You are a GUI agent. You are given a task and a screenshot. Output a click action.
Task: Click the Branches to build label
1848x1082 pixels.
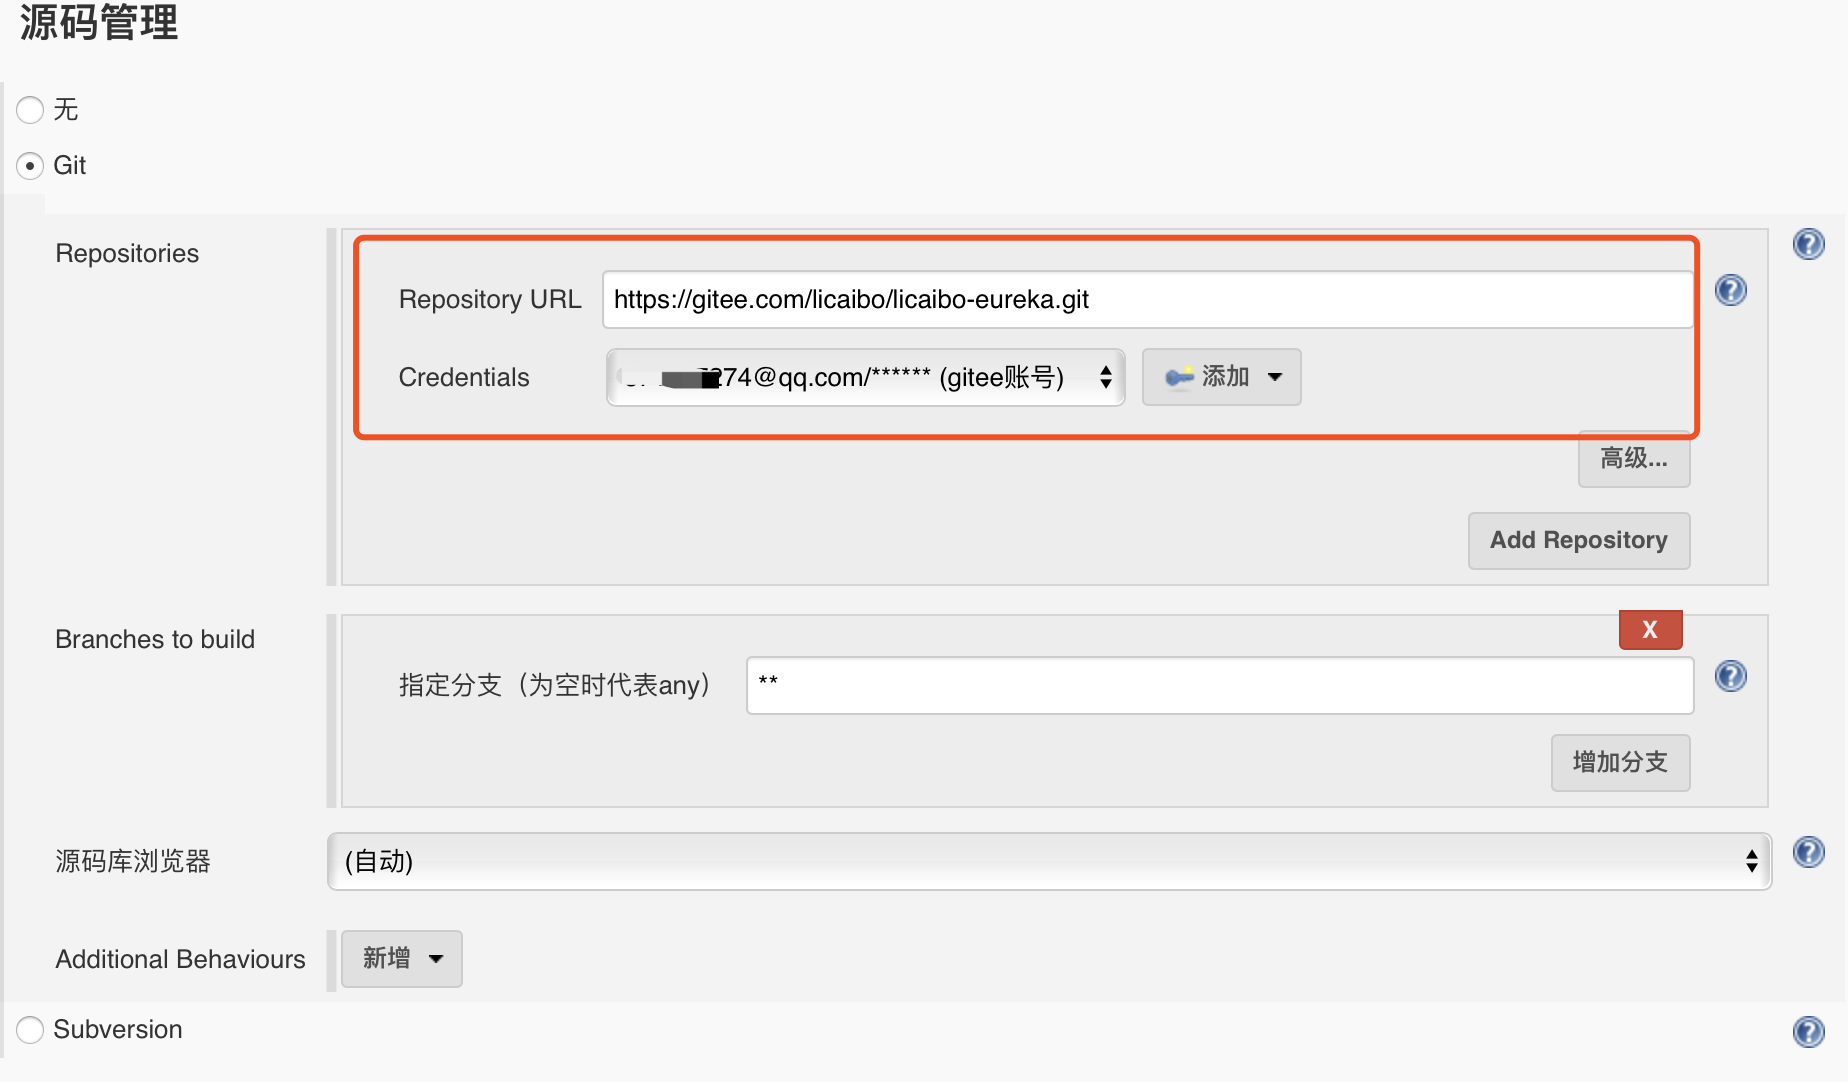155,639
